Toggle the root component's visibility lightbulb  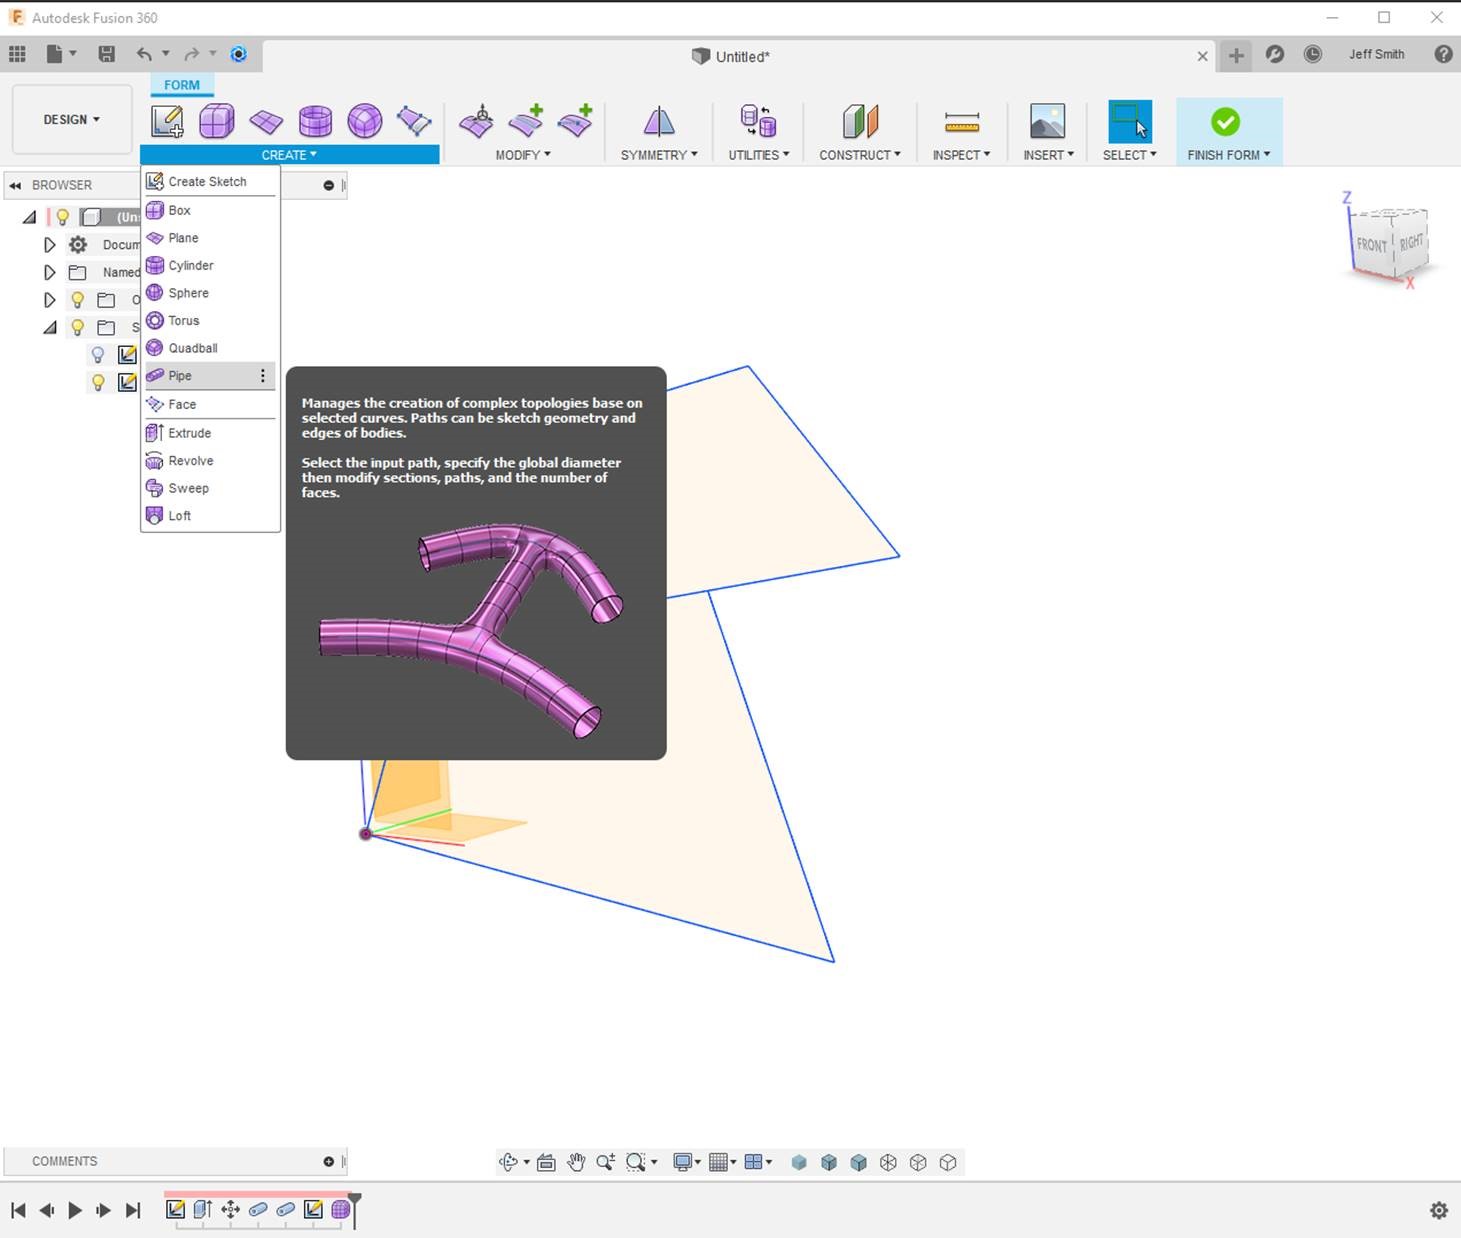click(x=63, y=217)
